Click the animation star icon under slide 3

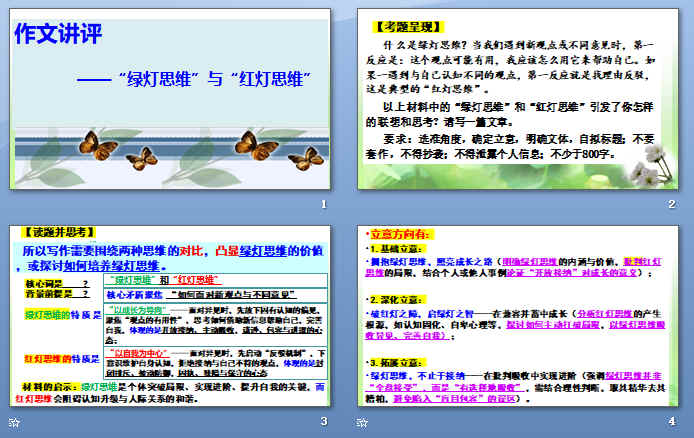[x=13, y=422]
